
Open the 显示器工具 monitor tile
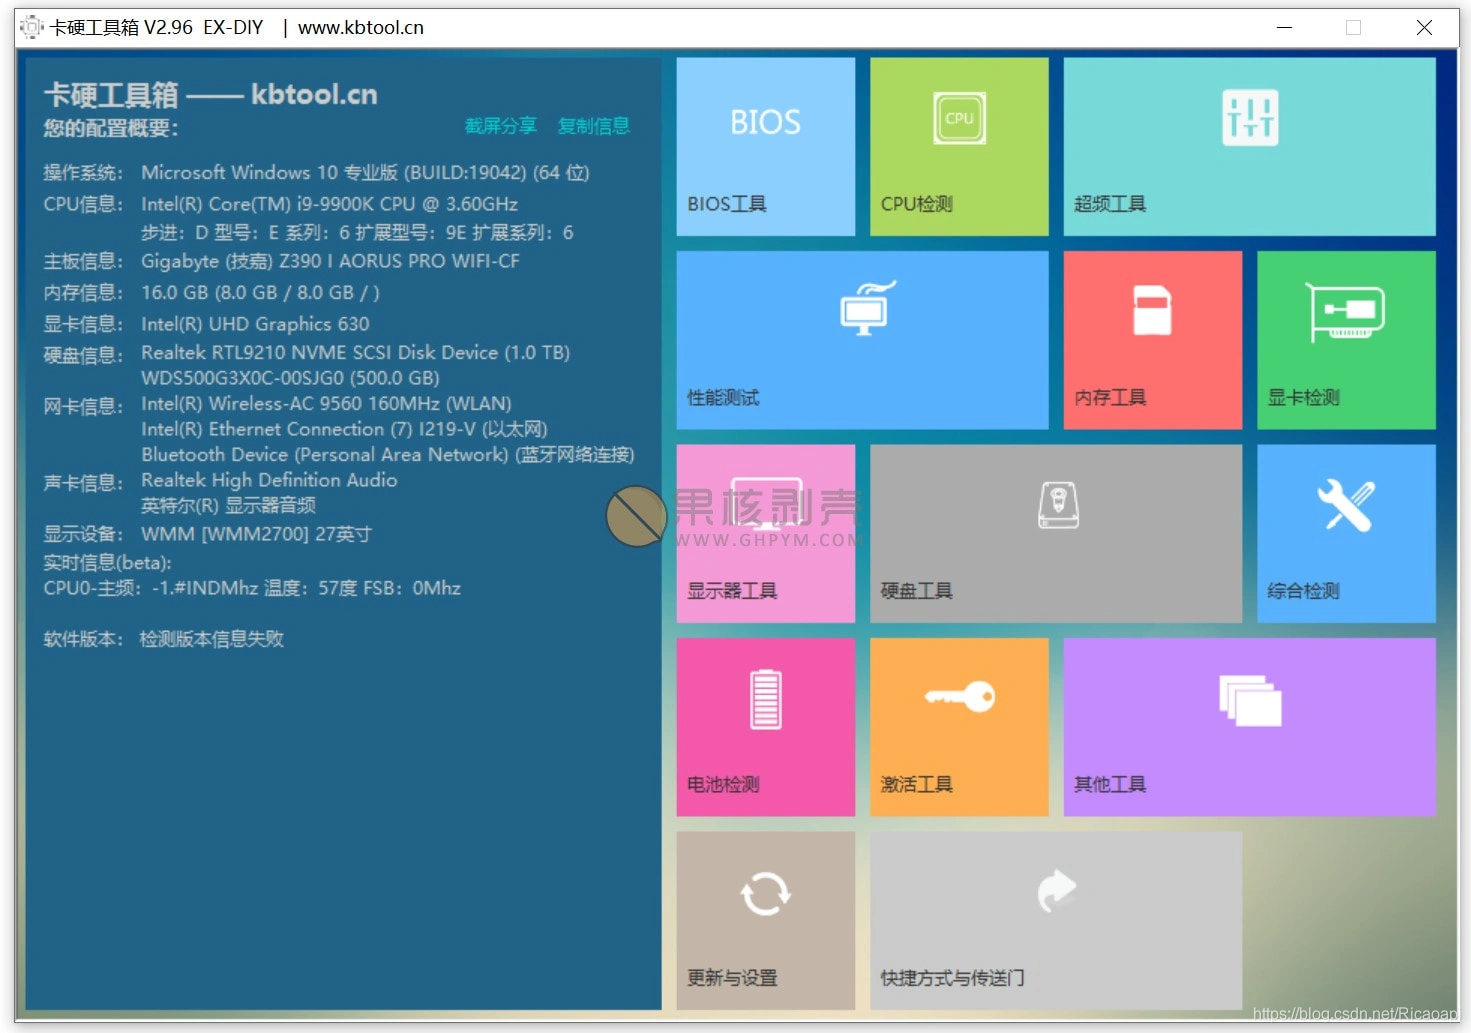(x=765, y=534)
